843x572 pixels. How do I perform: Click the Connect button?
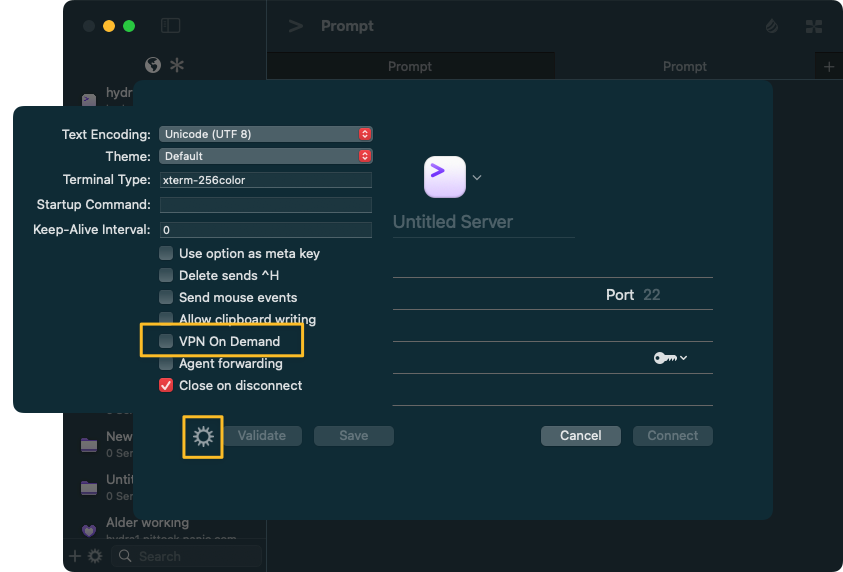673,435
